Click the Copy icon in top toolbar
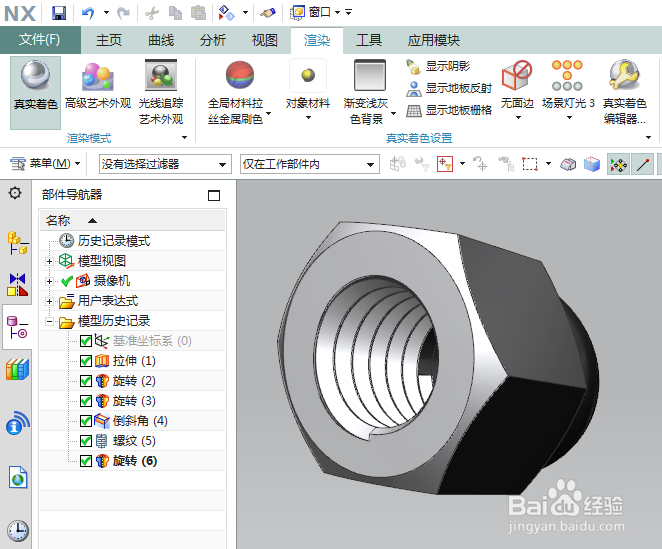The image size is (662, 549). click(x=175, y=13)
